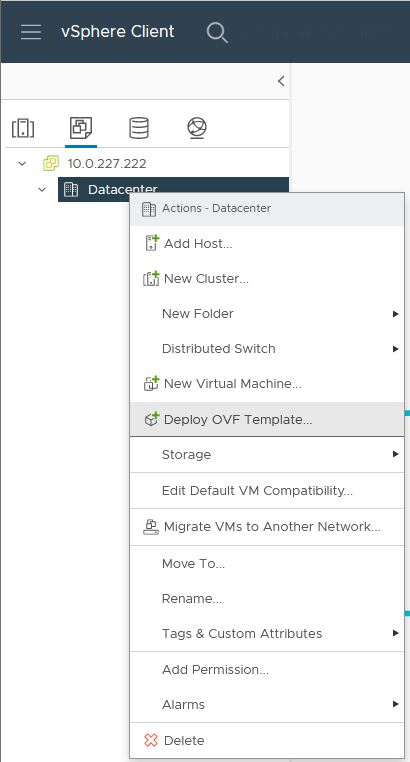Collapse the navigator side panel
Image resolution: width=410 pixels, height=762 pixels.
point(281,81)
